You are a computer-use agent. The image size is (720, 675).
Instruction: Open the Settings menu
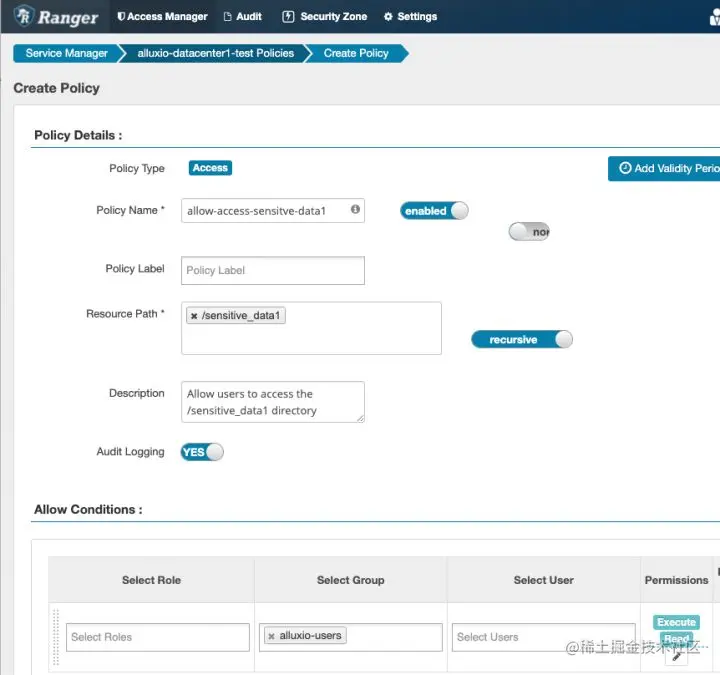(411, 17)
